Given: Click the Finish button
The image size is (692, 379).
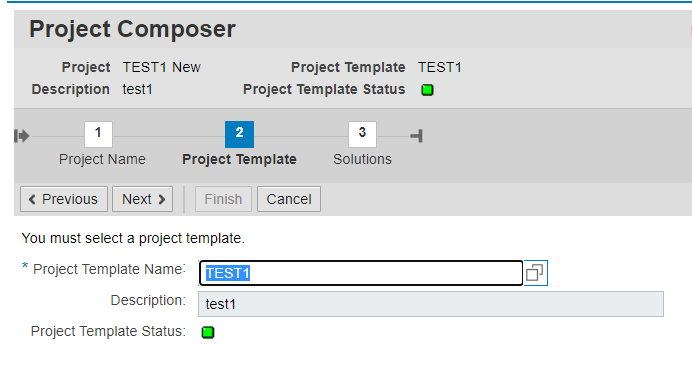Looking at the screenshot, I should coord(223,199).
